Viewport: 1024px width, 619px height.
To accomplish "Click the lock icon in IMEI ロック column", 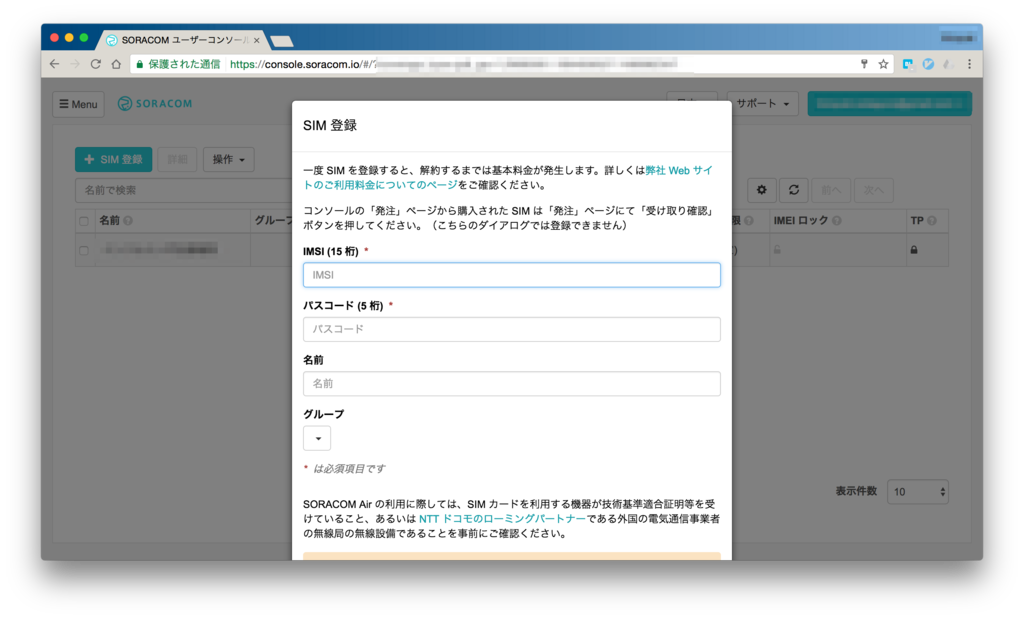I will tap(777, 249).
